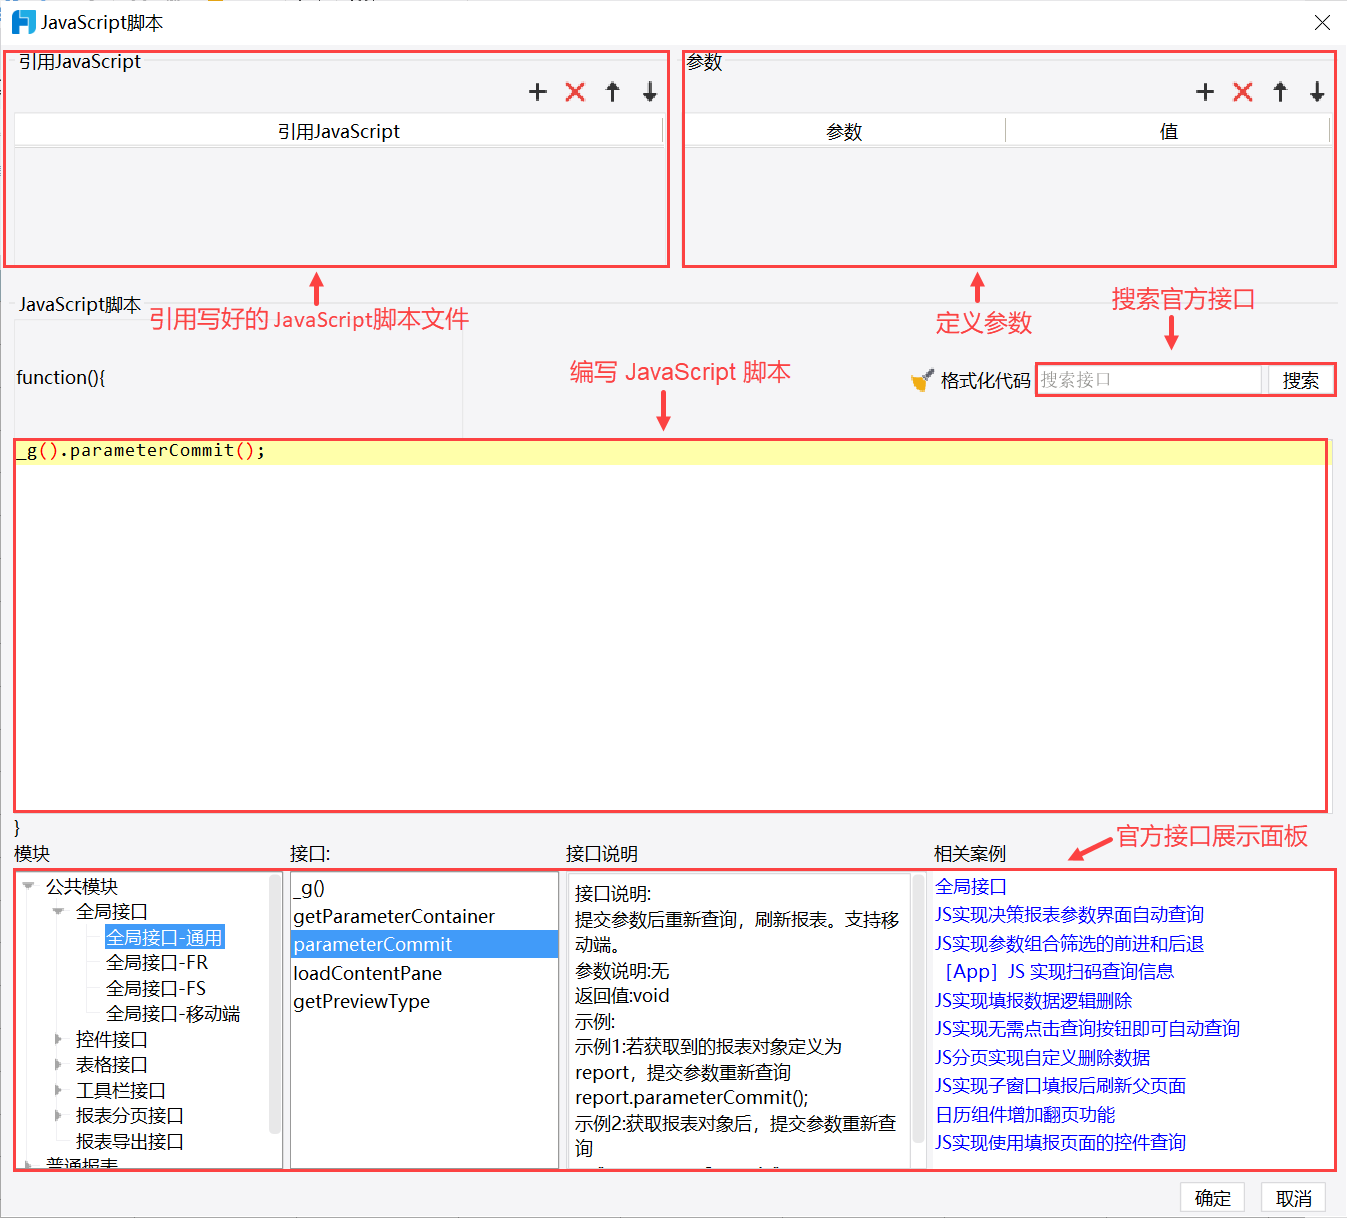Click the 引用JavaScript column header
The image size is (1347, 1218).
pos(339,131)
